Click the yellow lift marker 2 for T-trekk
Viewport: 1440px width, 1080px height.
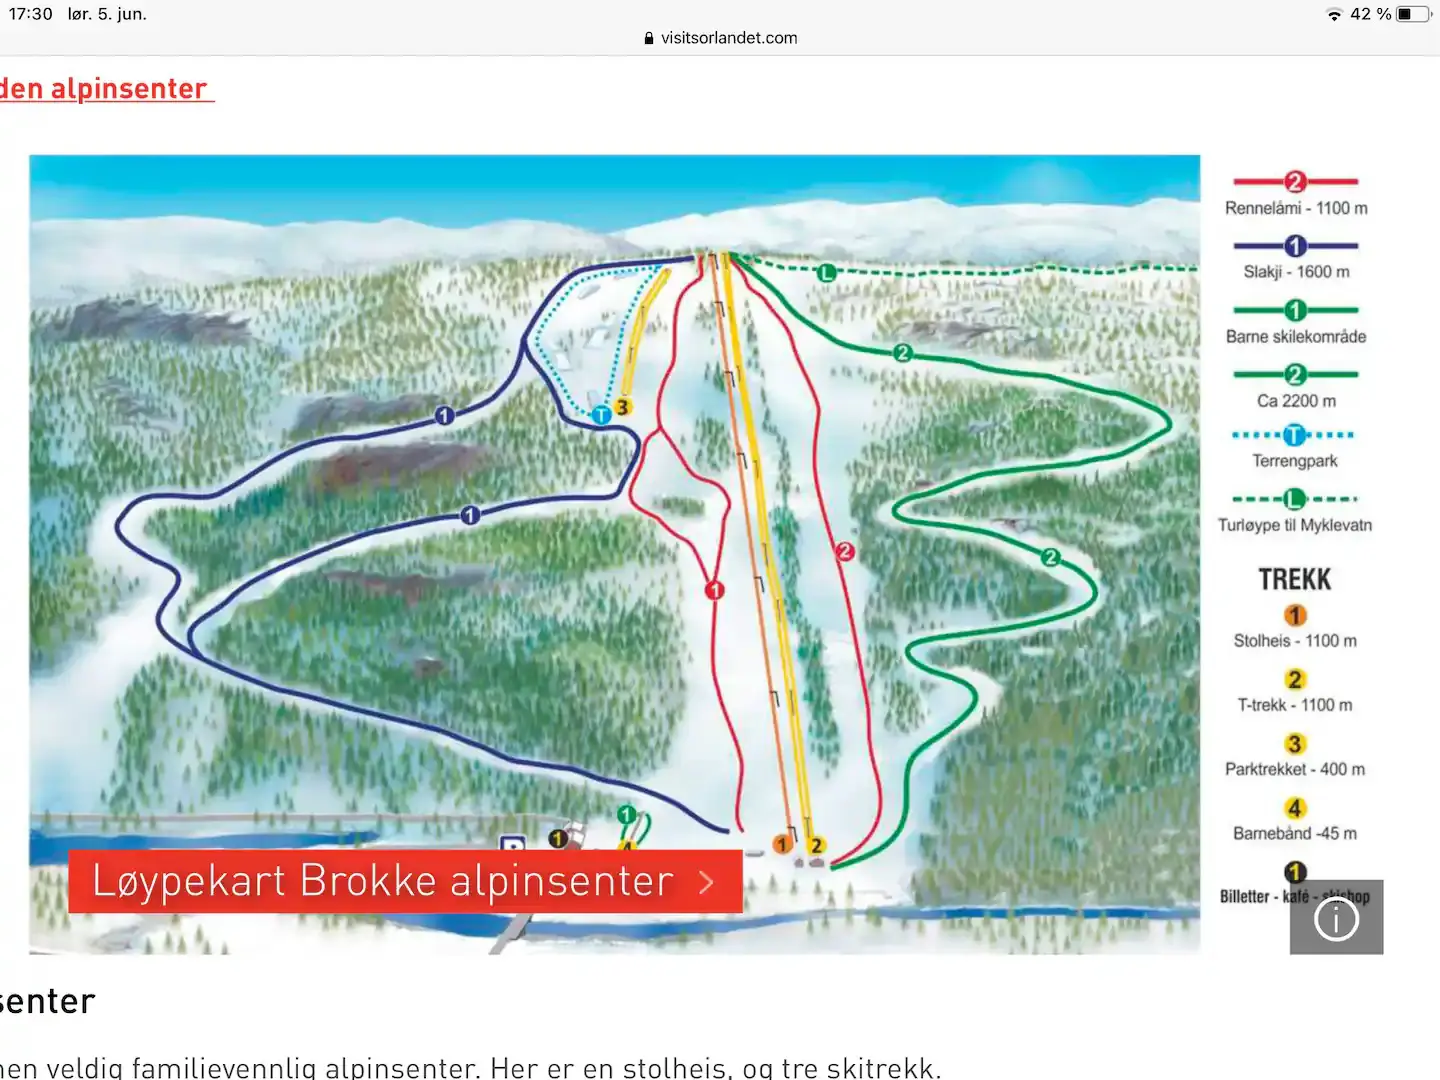click(x=1295, y=680)
